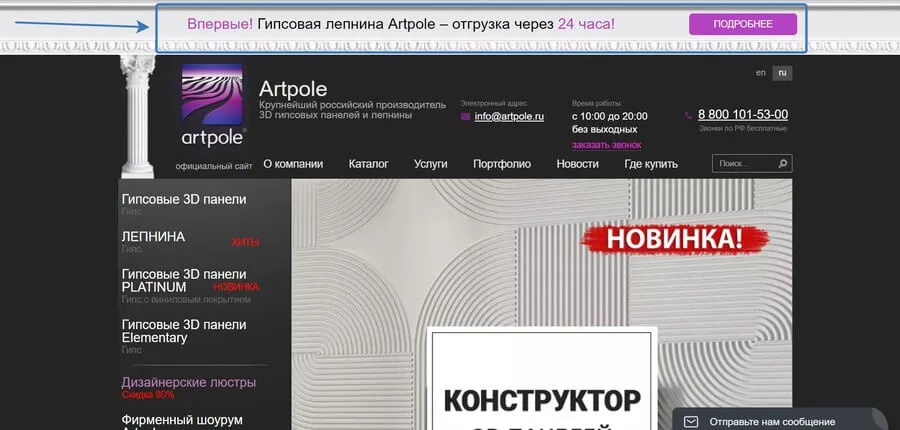Click the phone handset icon
Screen dimensions: 900x430
tap(689, 115)
